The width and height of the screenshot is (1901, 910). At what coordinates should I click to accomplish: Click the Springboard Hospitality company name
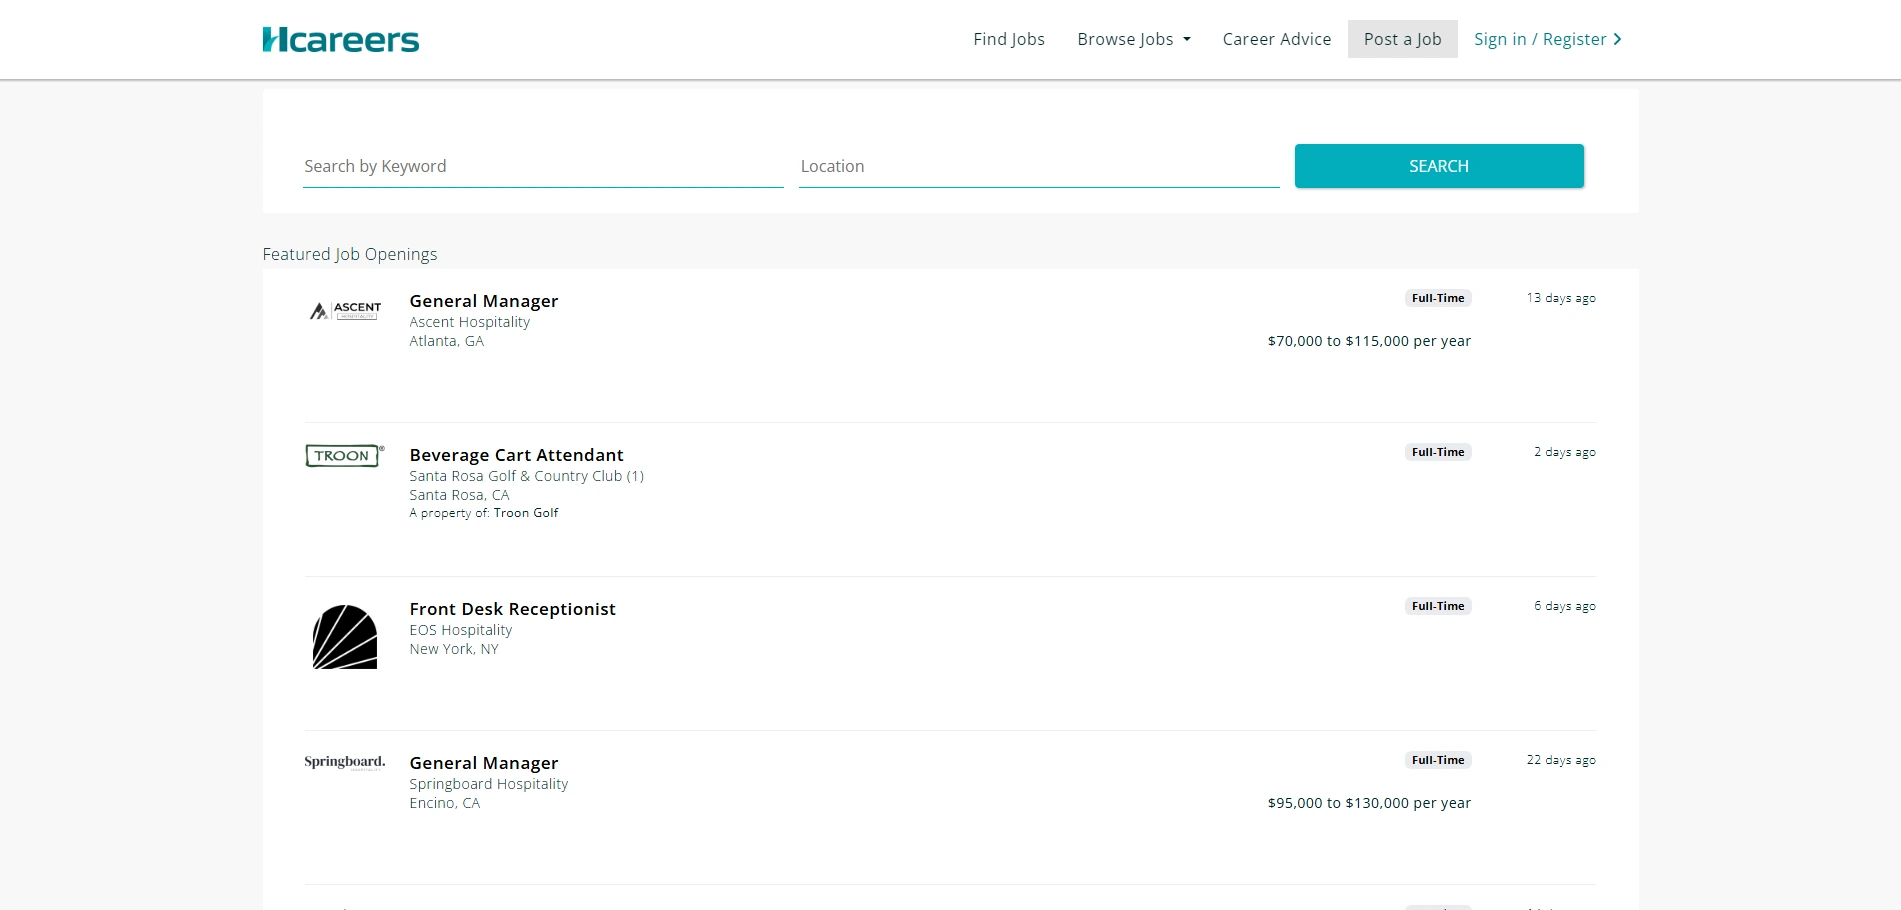click(x=488, y=784)
